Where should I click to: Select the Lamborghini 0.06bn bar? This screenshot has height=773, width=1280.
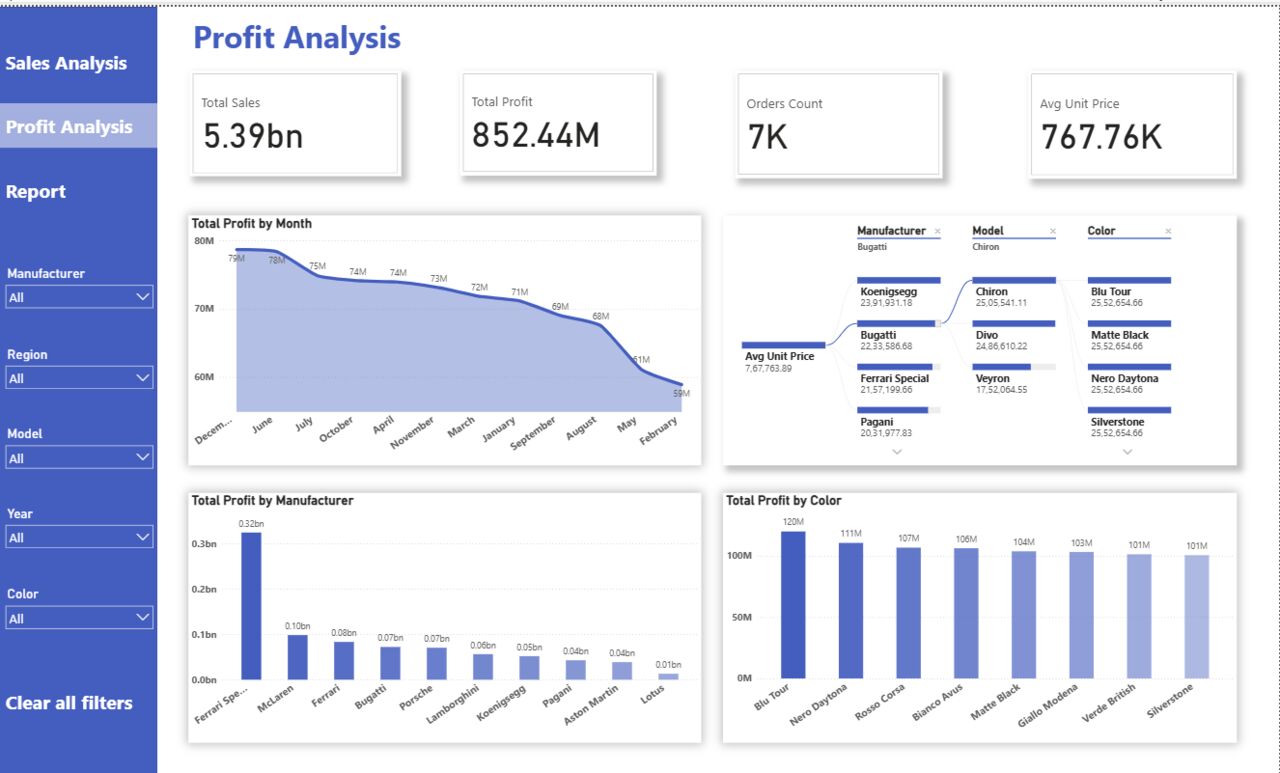483,667
